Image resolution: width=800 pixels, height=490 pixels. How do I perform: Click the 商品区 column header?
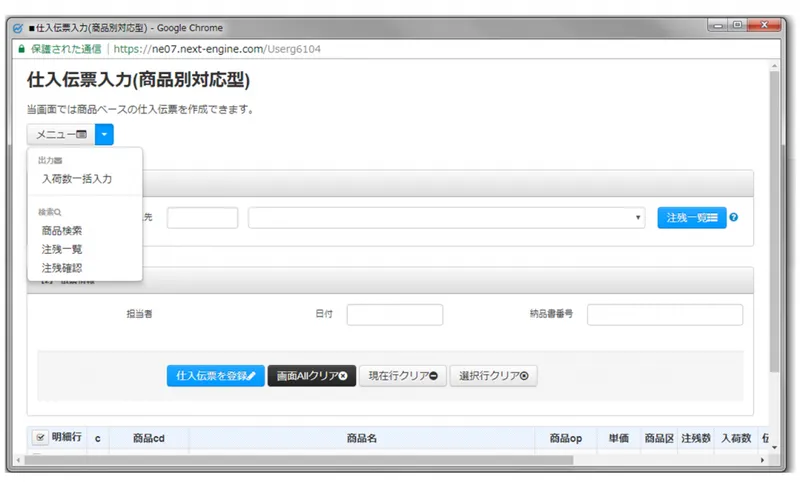tap(659, 438)
